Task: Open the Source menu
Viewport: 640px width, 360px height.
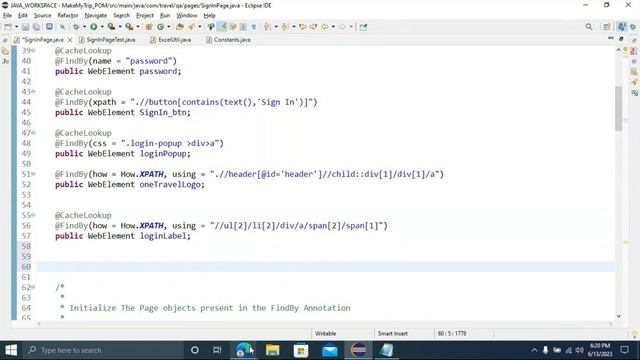Action: (42, 16)
